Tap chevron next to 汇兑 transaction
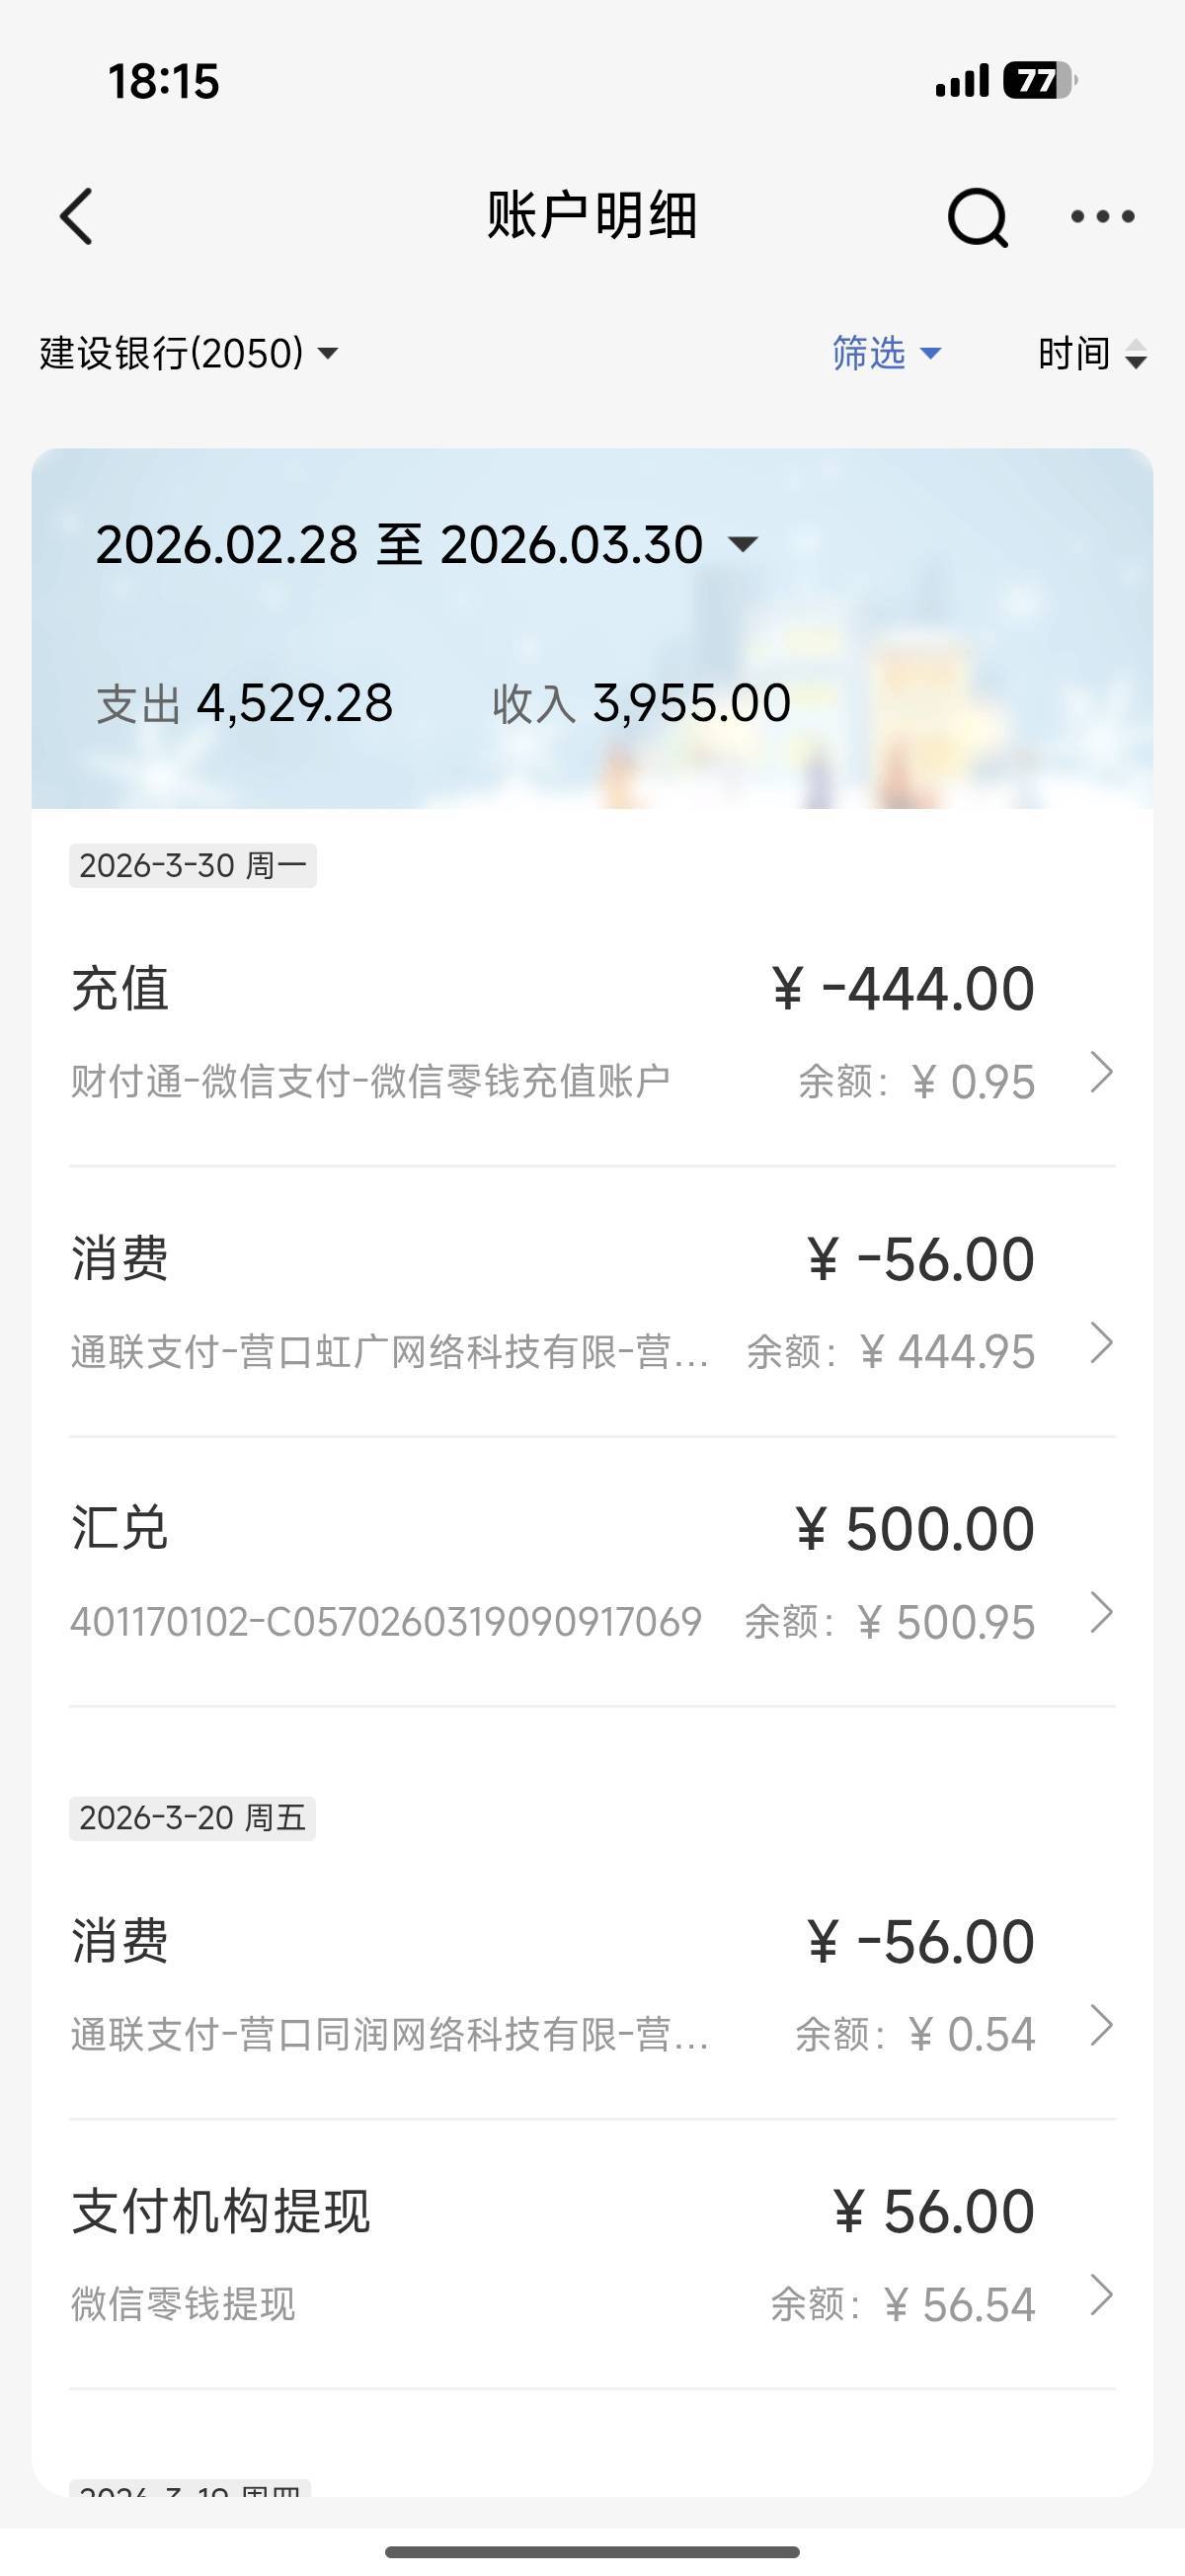The image size is (1185, 2576). pyautogui.click(x=1101, y=1613)
